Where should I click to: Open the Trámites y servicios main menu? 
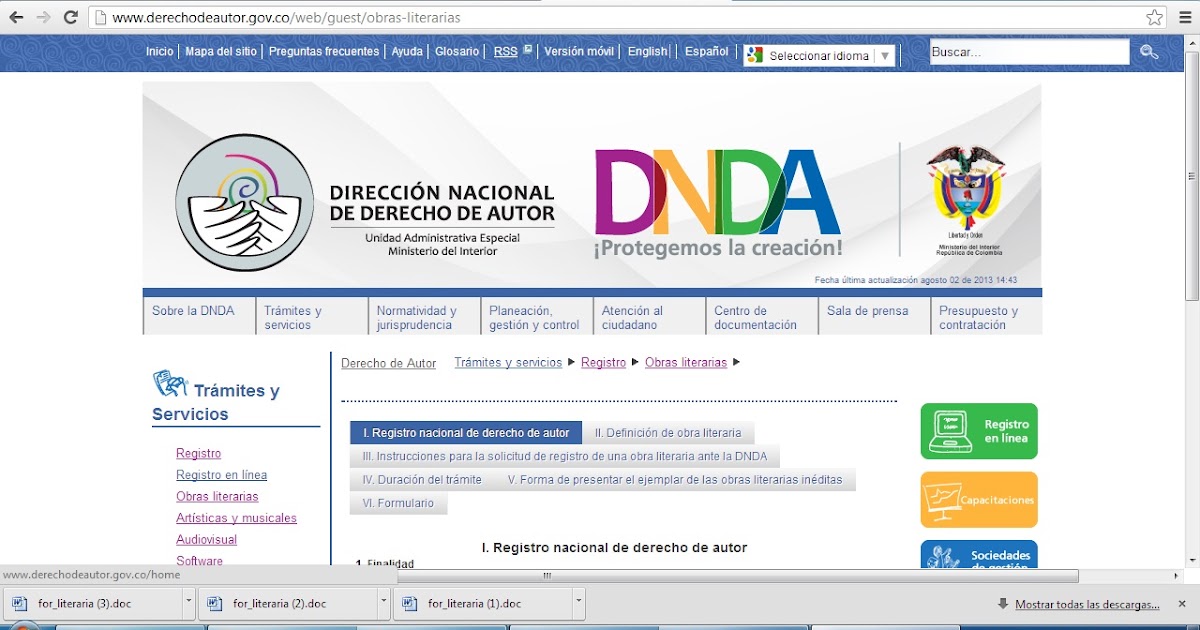[x=311, y=316]
